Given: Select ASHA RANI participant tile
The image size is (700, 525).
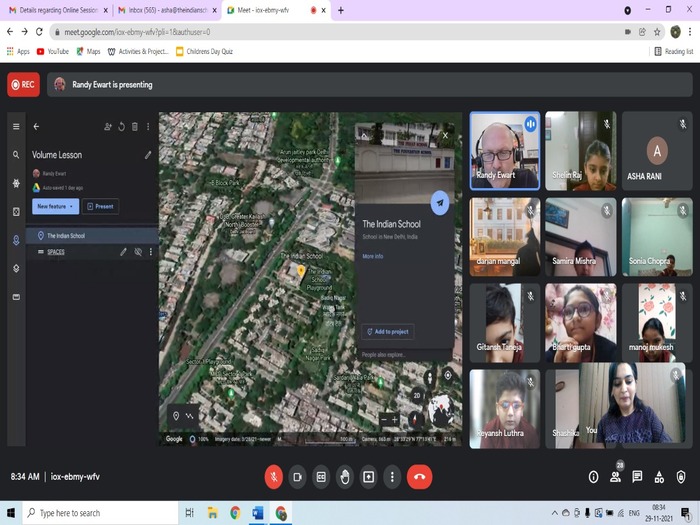Looking at the screenshot, I should (x=657, y=151).
